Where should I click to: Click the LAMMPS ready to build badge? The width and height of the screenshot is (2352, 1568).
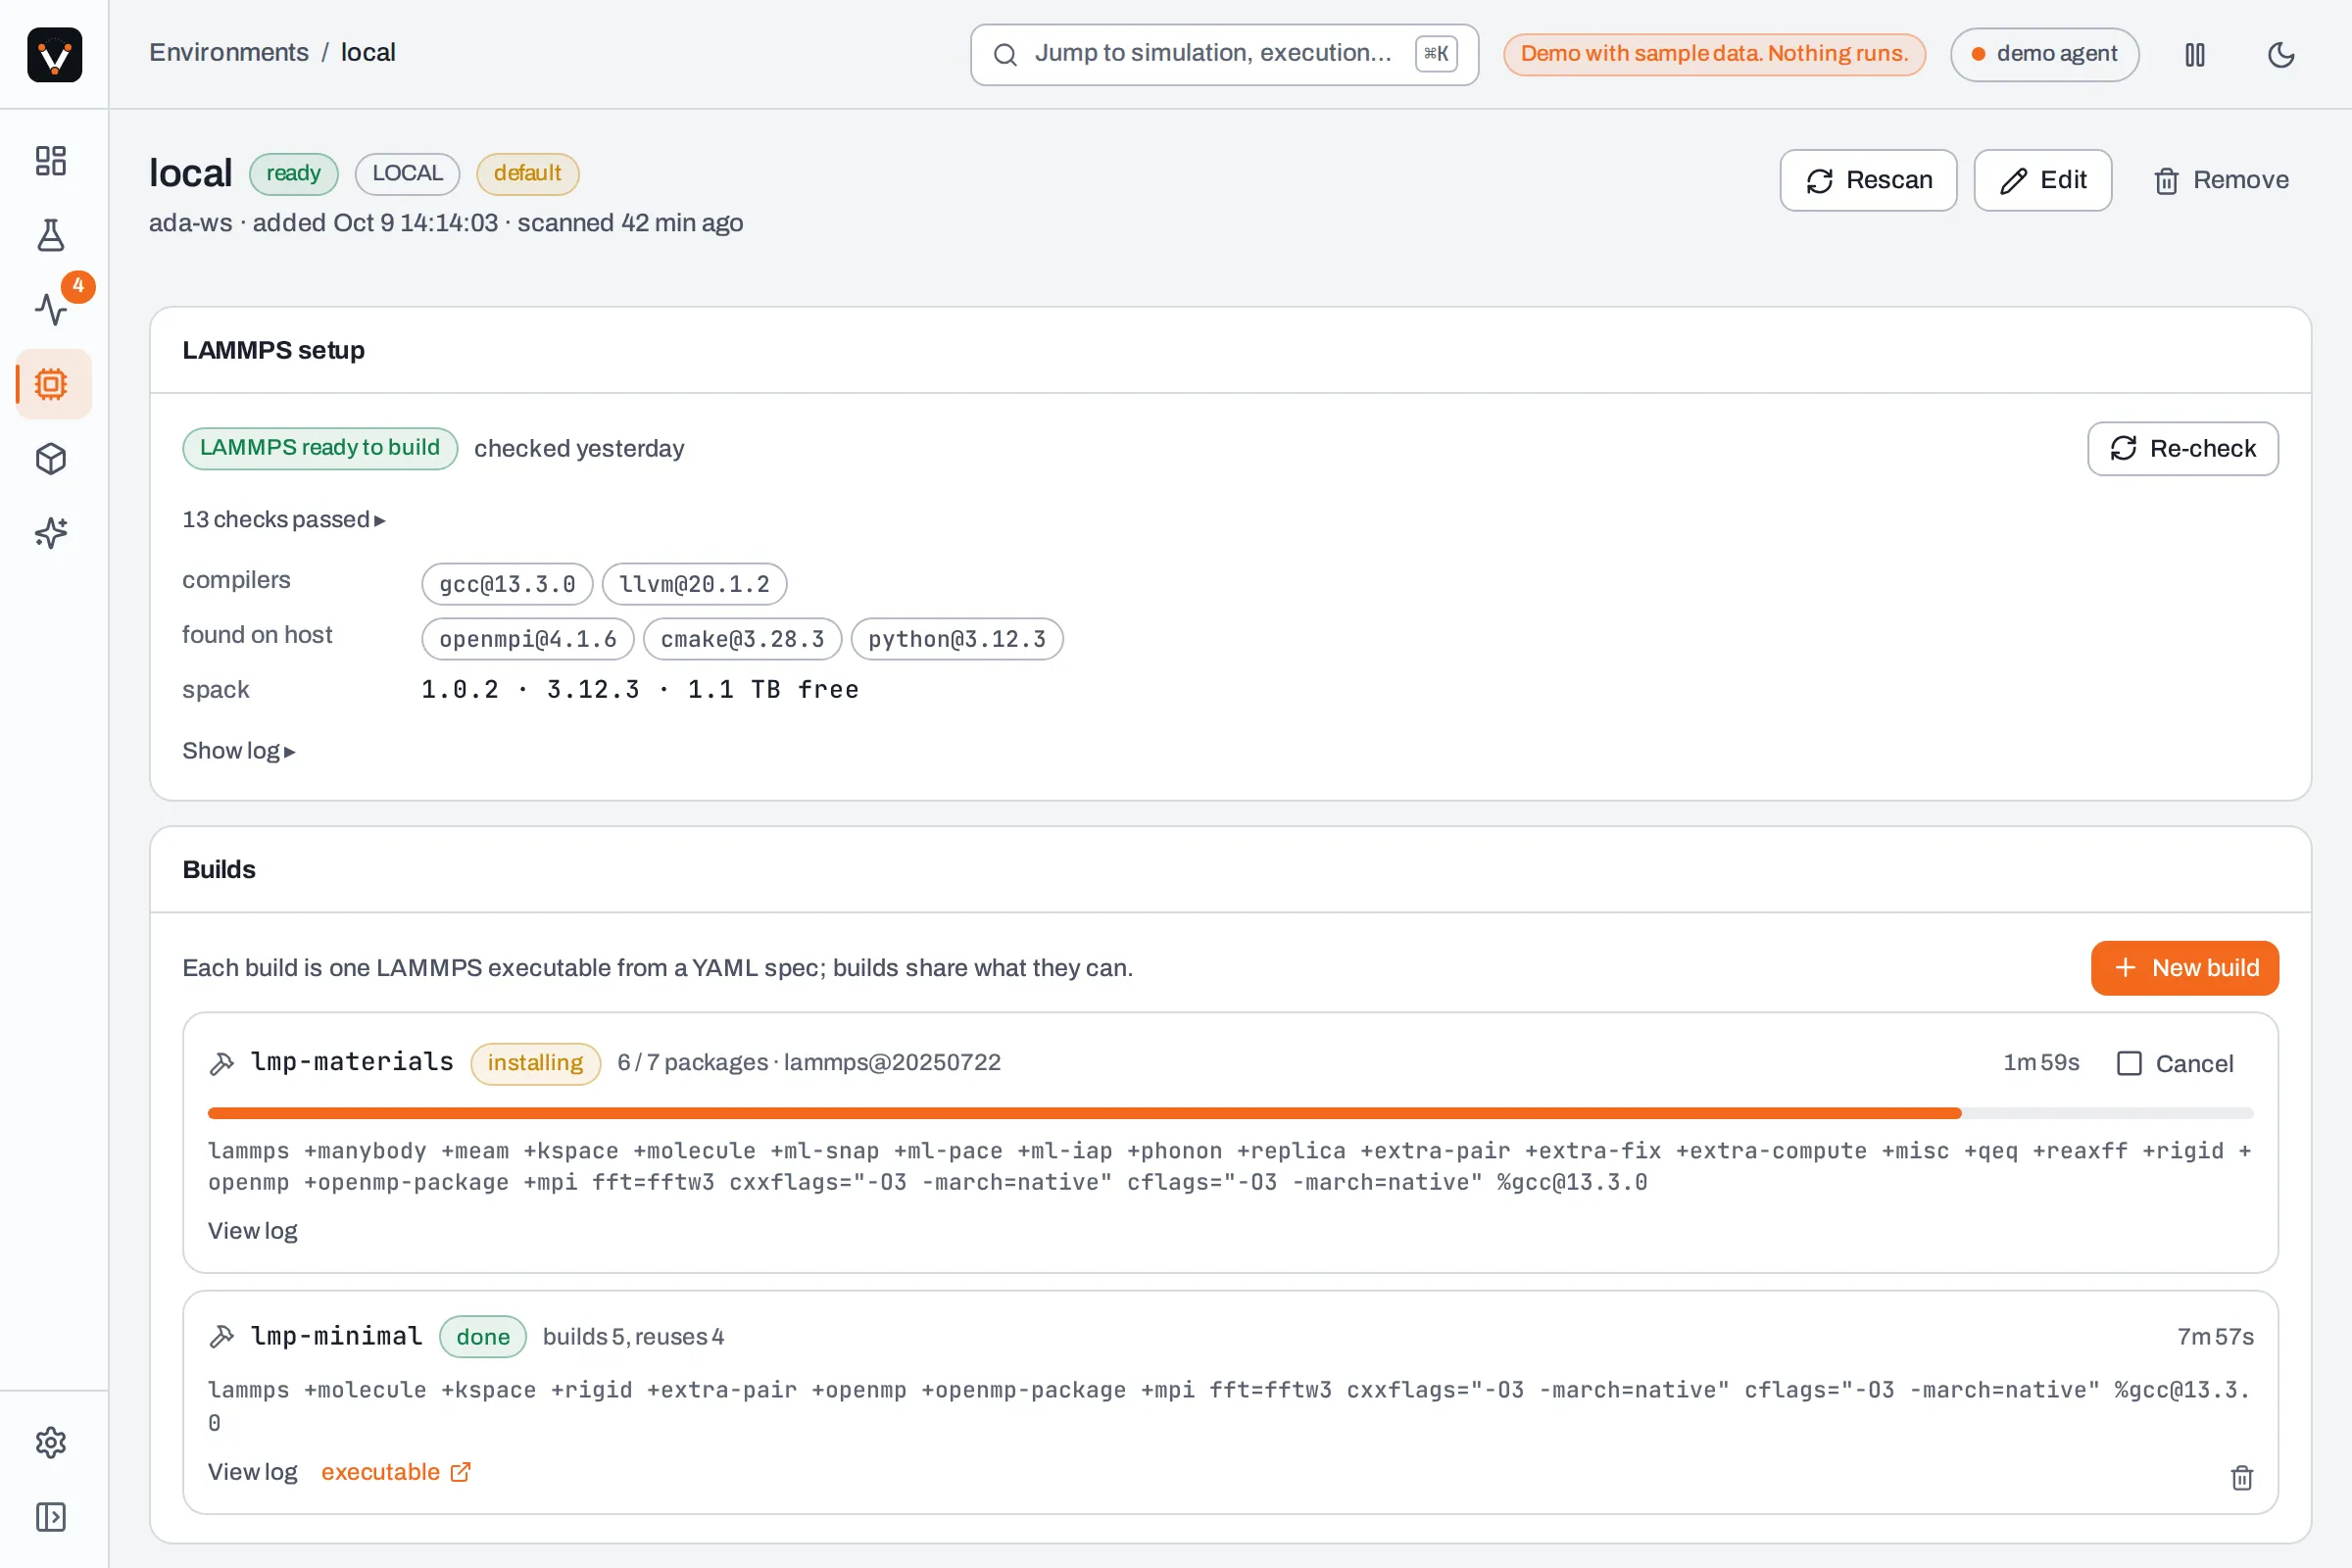[320, 448]
